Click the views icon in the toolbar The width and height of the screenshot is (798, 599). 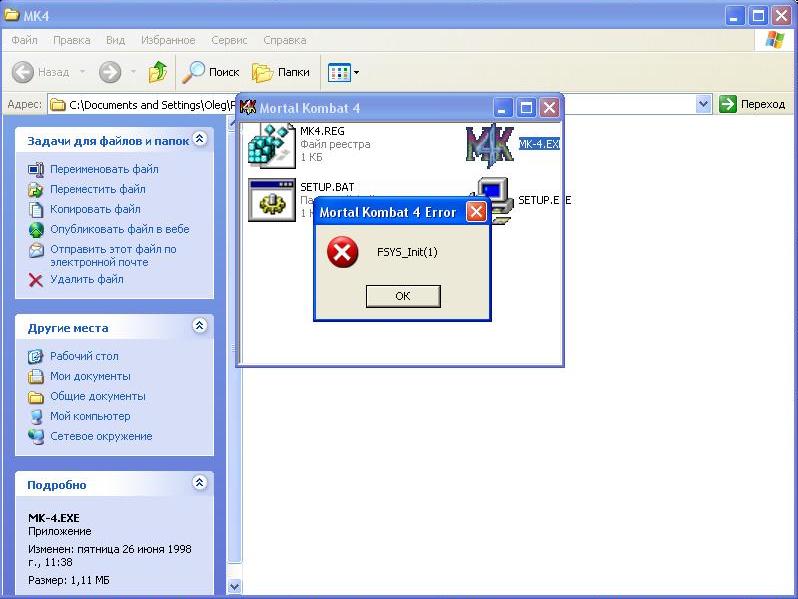click(339, 72)
